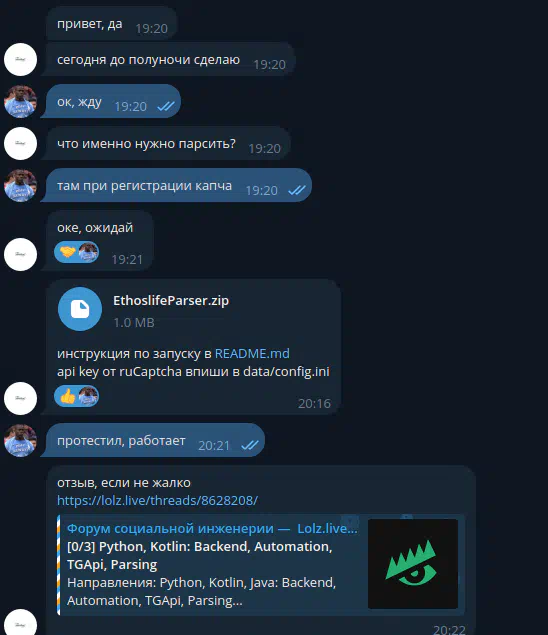
Task: Click the handshake reaction on 'оке, ожидай'
Action: point(68,252)
